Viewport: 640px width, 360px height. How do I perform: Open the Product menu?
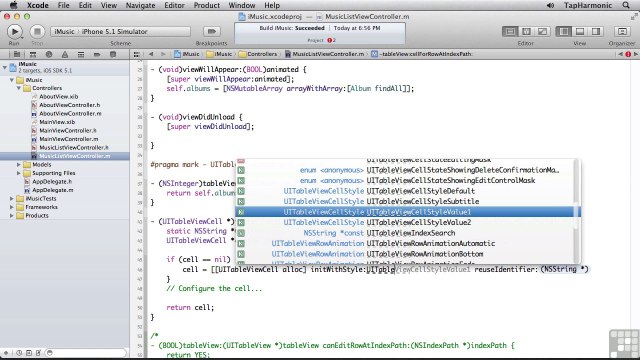207,5
